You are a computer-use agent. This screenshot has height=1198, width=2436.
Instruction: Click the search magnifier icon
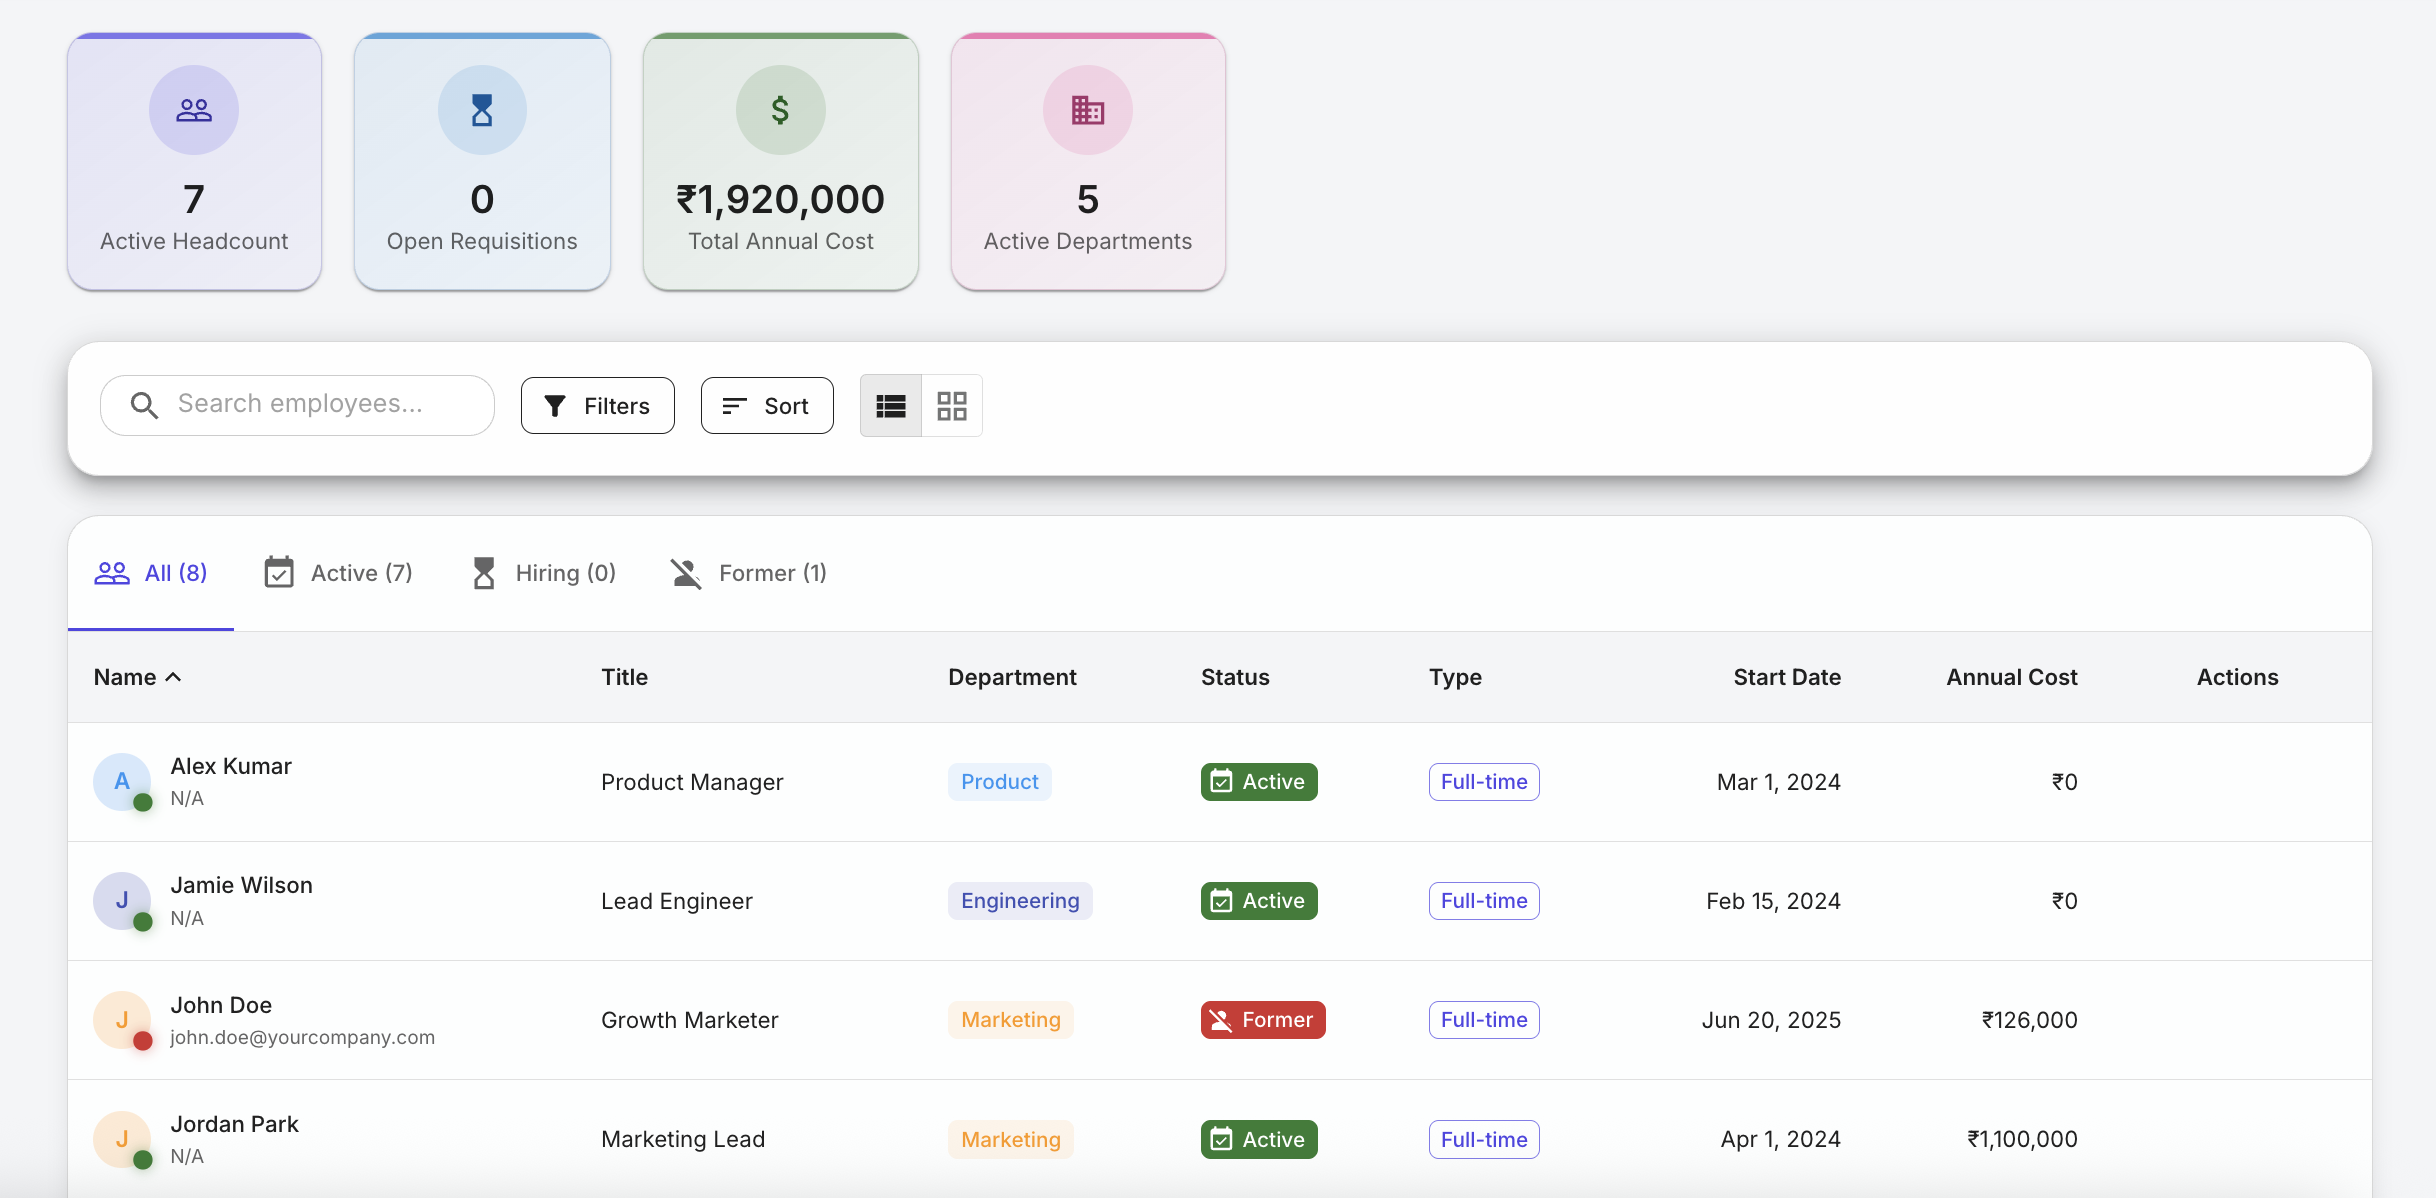coord(145,405)
